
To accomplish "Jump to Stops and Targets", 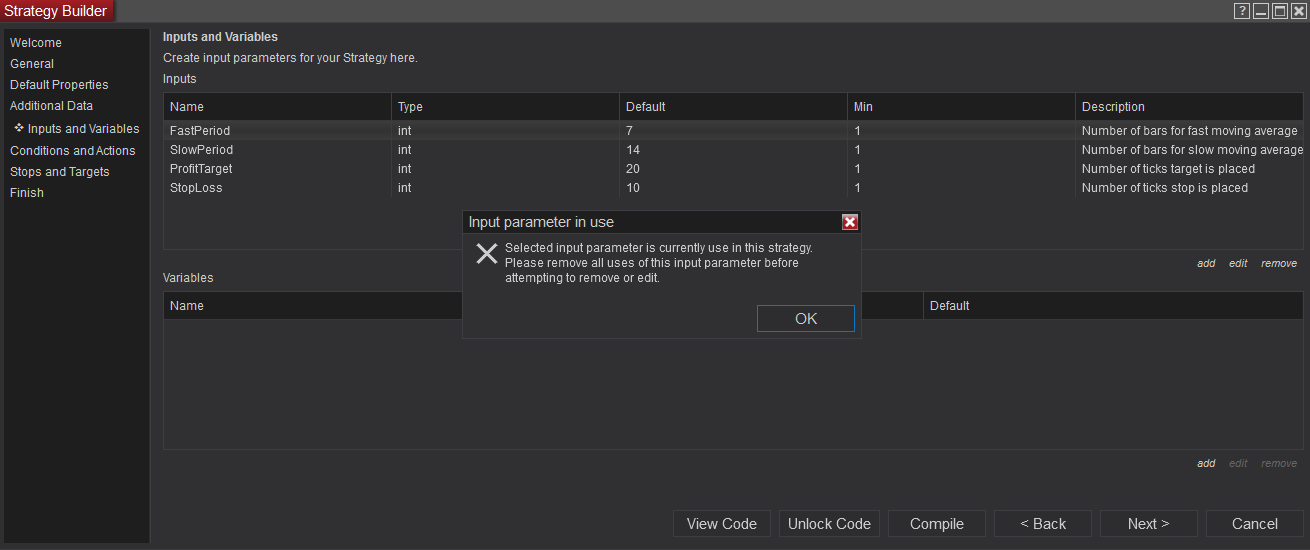I will coord(59,172).
